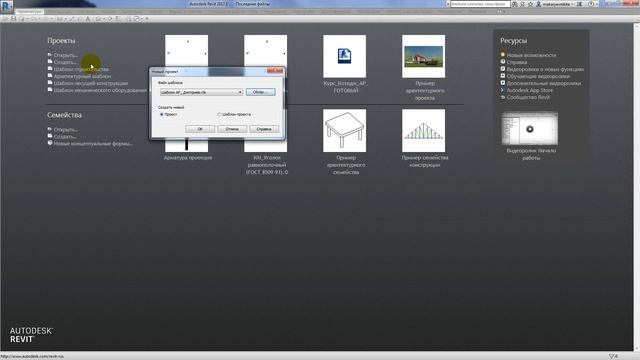
Task: Open Пример архитектурного проекта thumbnail
Action: pos(424,56)
